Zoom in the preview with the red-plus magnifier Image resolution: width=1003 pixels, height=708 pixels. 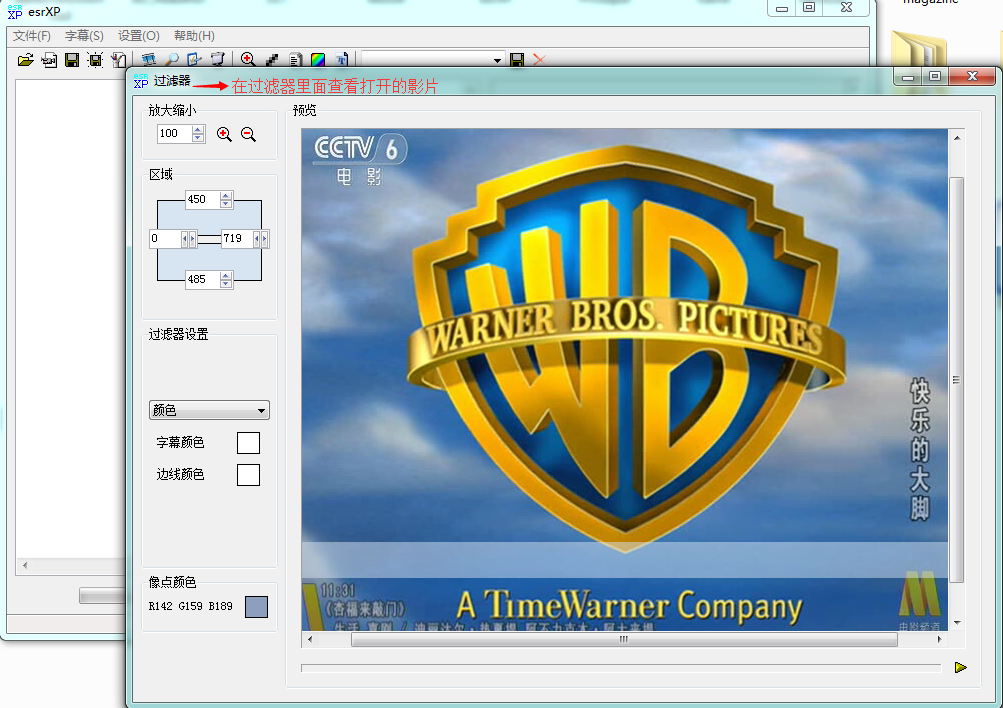click(224, 134)
